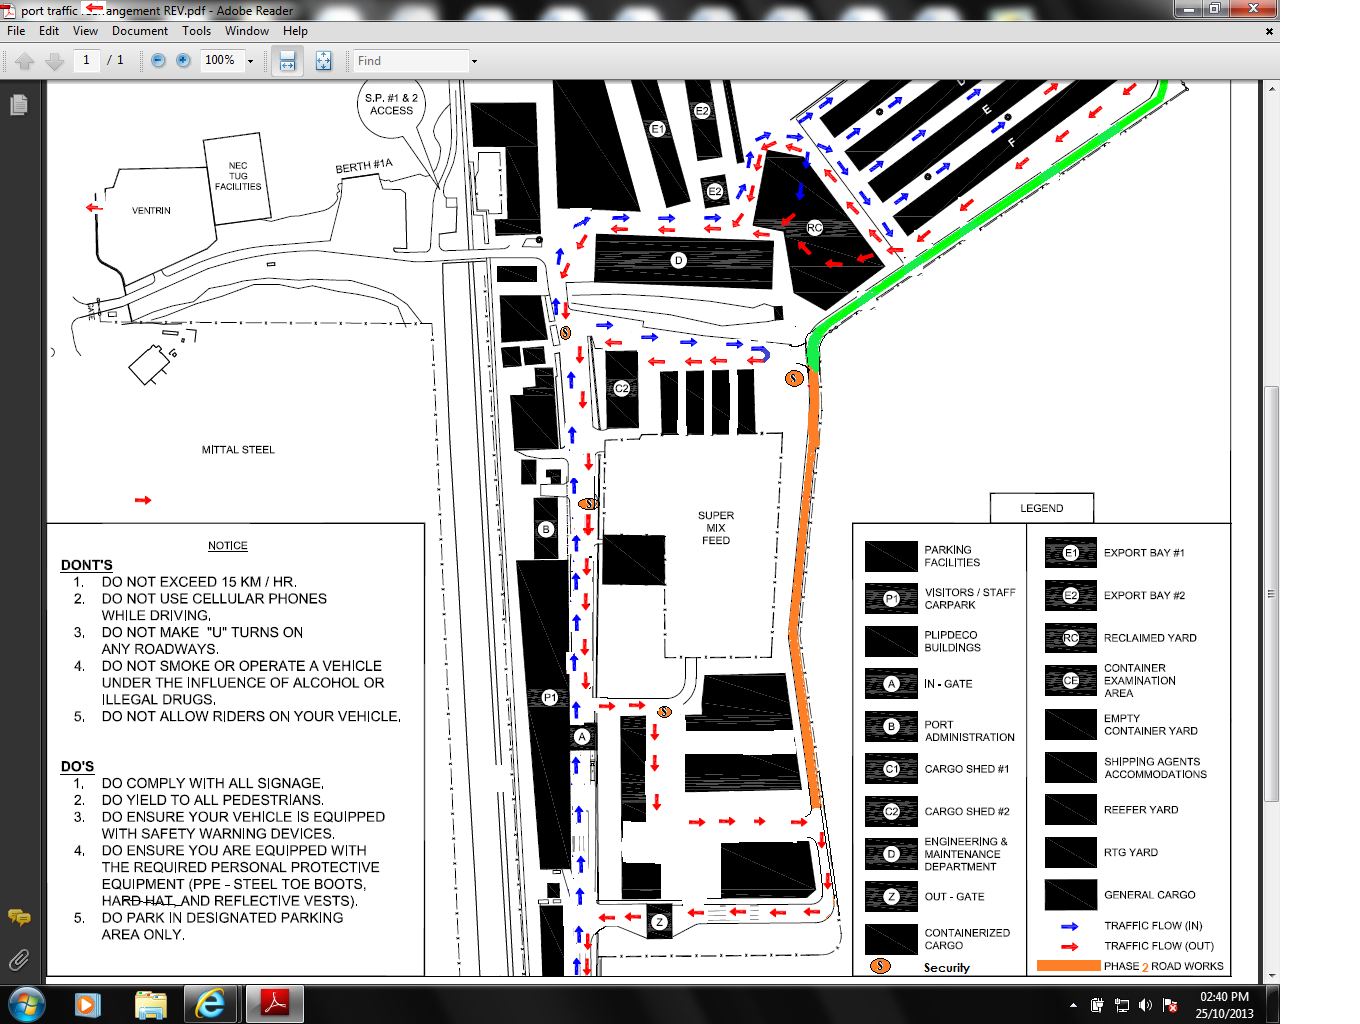Open the Pages thumbnail panel

[18, 105]
